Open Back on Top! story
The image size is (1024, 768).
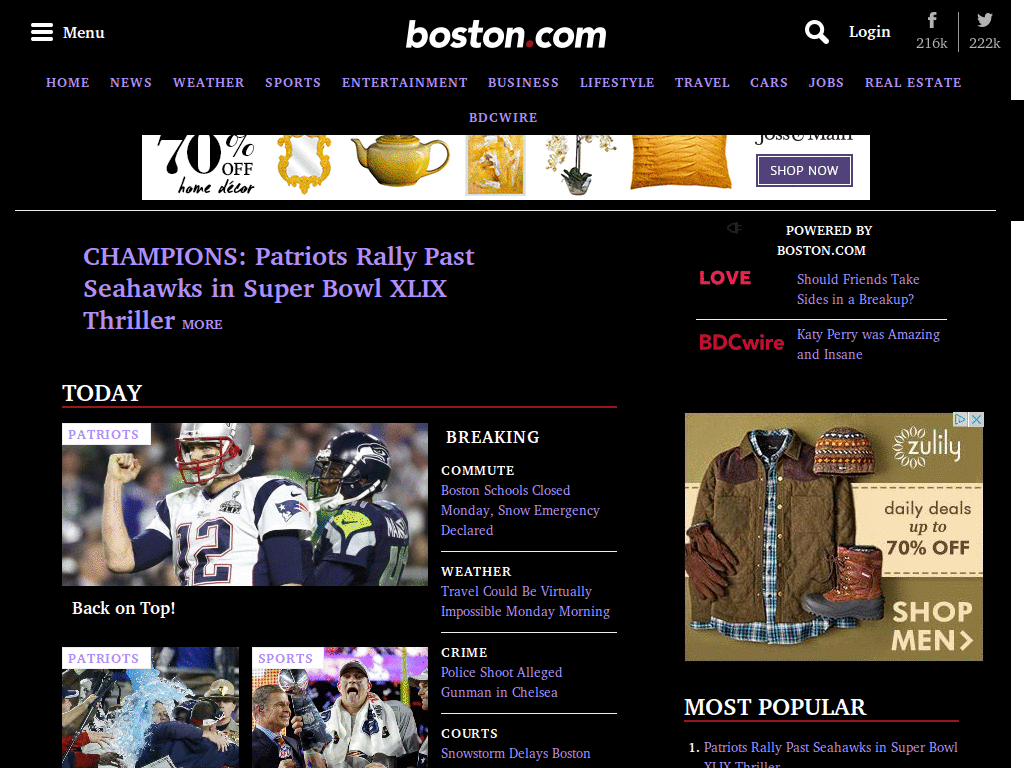click(123, 608)
